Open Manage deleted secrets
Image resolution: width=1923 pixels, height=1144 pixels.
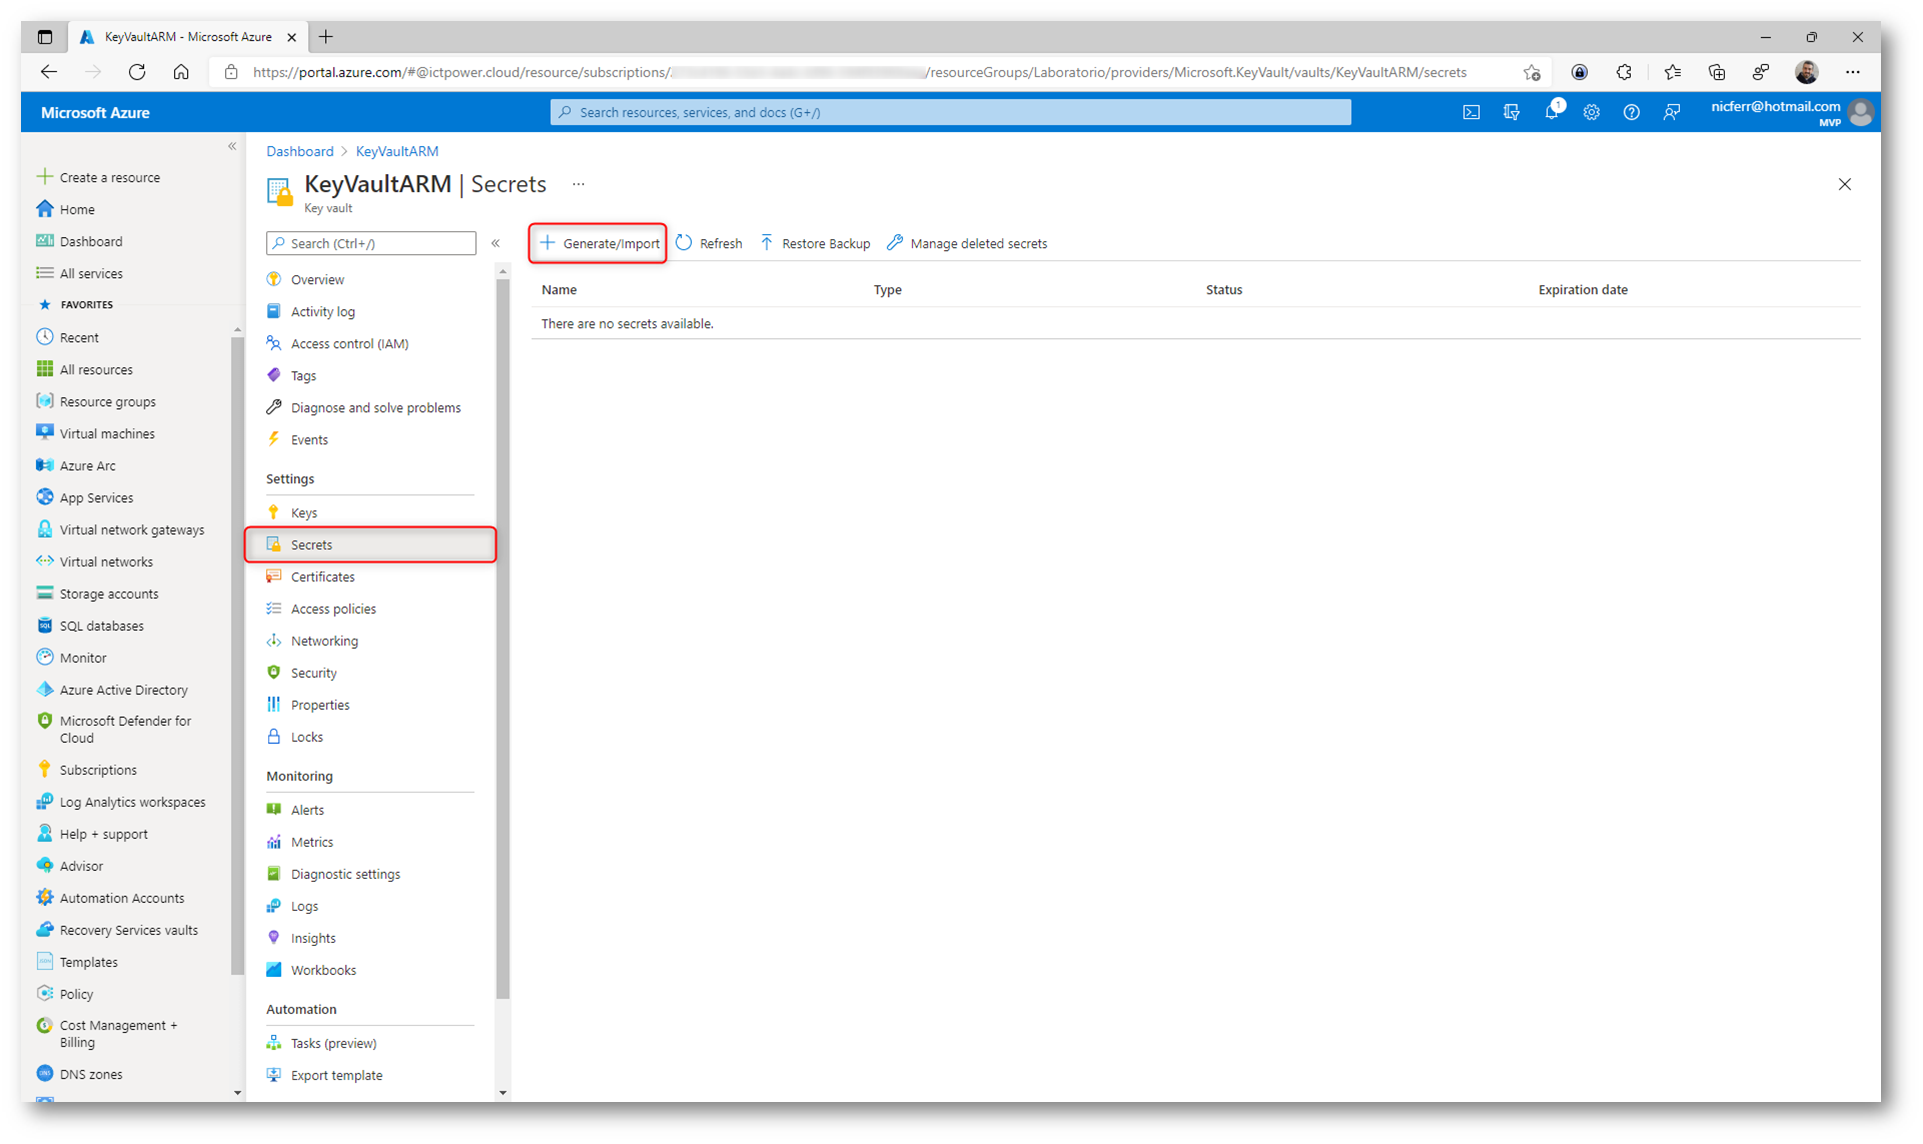pyautogui.click(x=967, y=244)
